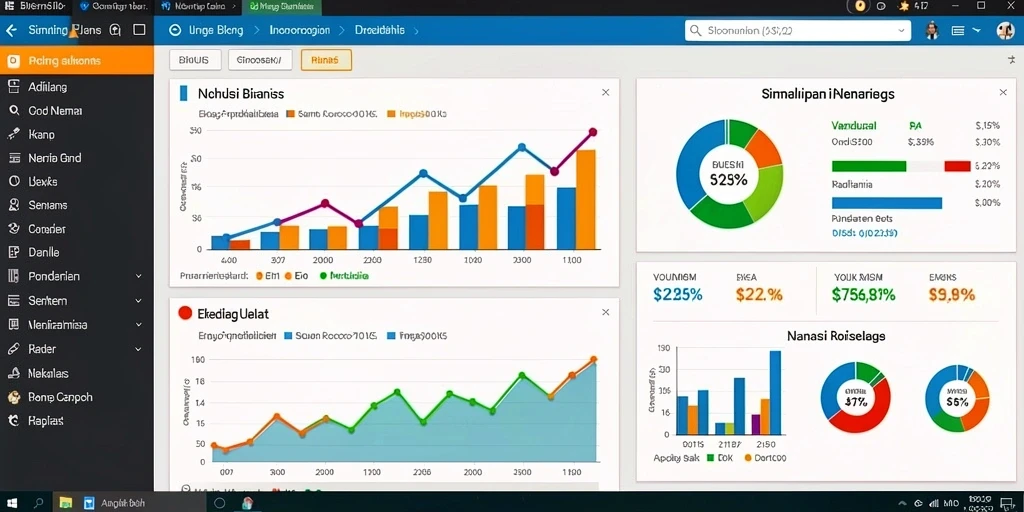Click the Nekalas sidebar icon
This screenshot has height=512, width=1024.
[x=13, y=374]
